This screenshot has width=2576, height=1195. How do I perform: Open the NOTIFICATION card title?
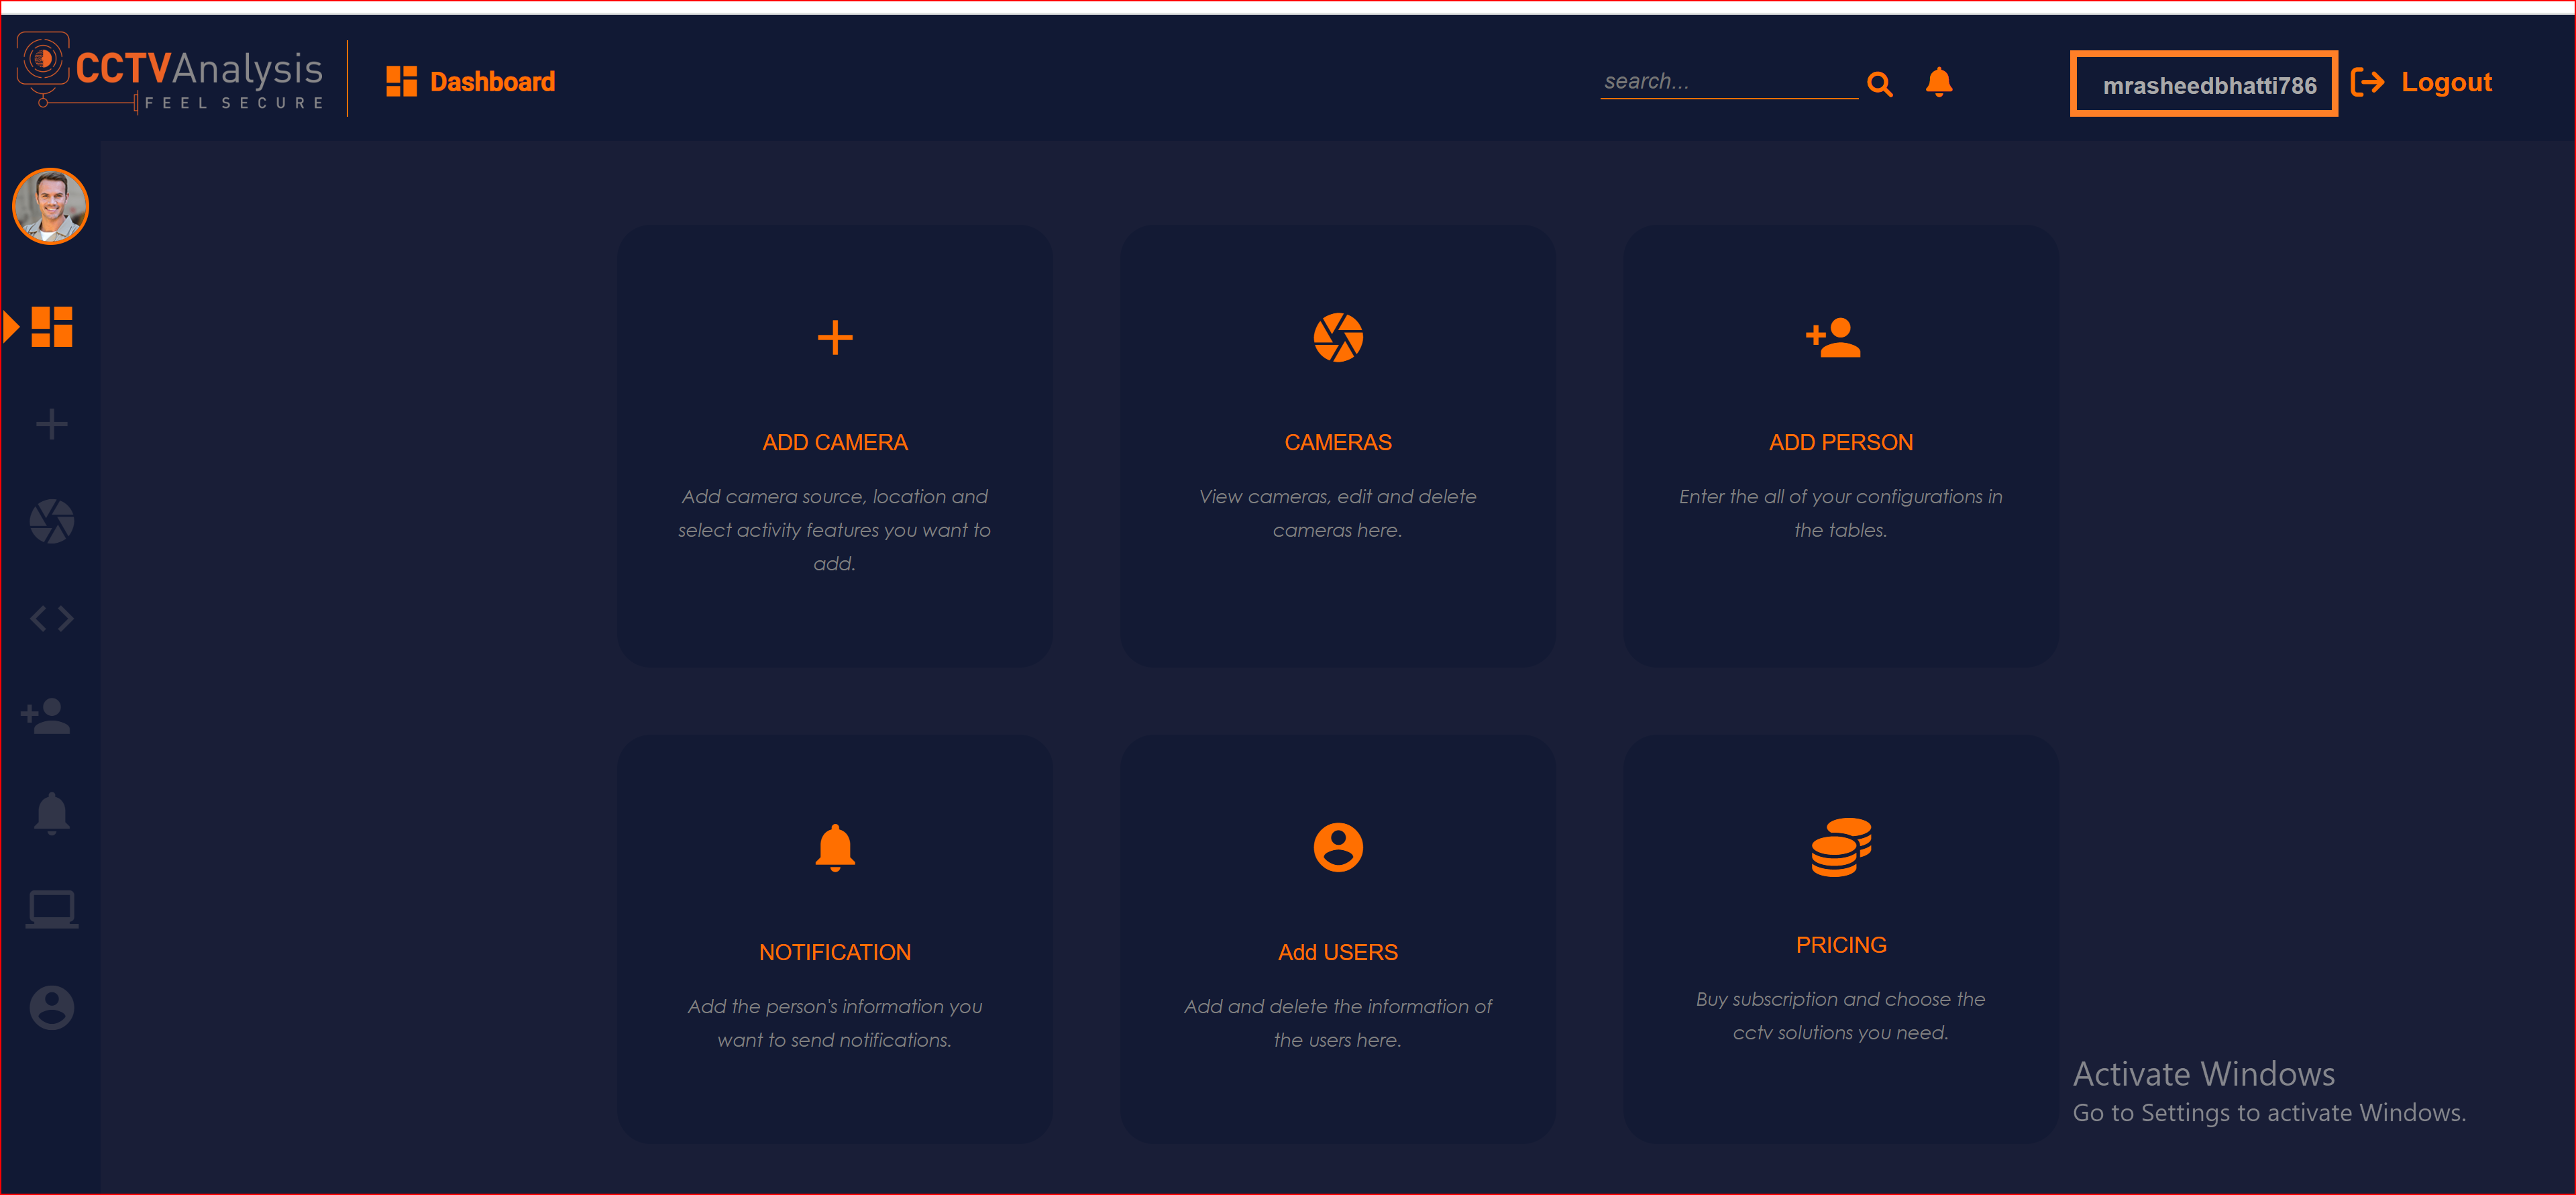835,952
